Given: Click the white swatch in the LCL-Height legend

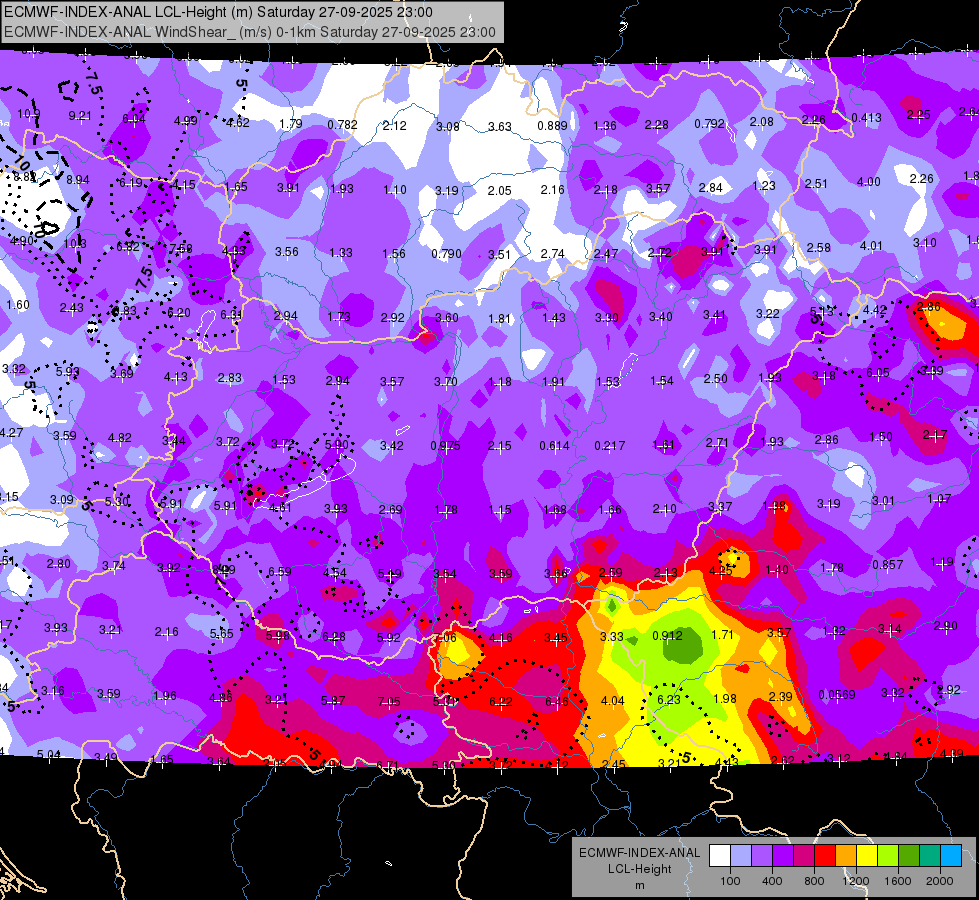Looking at the screenshot, I should click(x=720, y=855).
